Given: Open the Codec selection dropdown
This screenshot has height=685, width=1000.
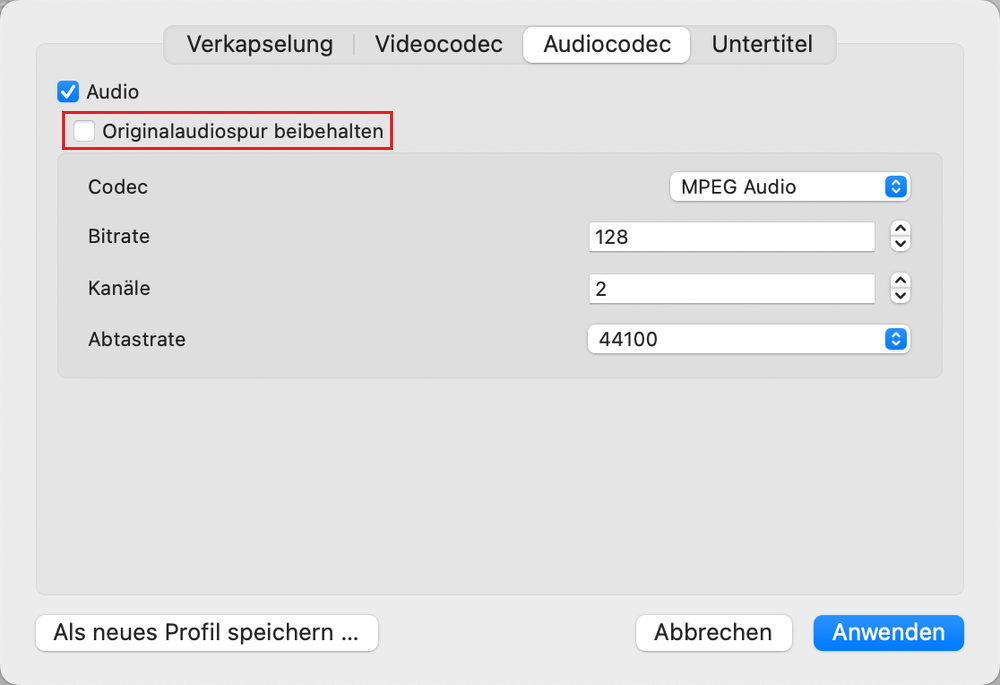Looking at the screenshot, I should point(790,187).
